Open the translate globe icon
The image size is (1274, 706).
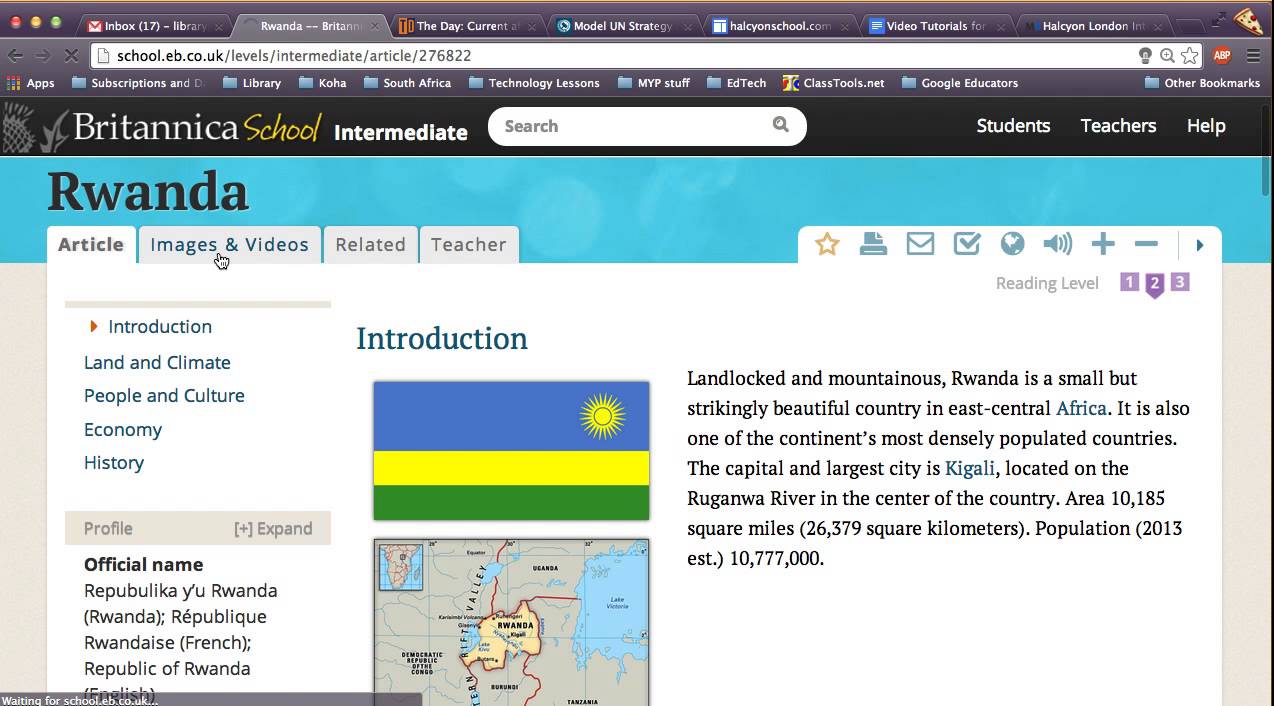(1012, 244)
